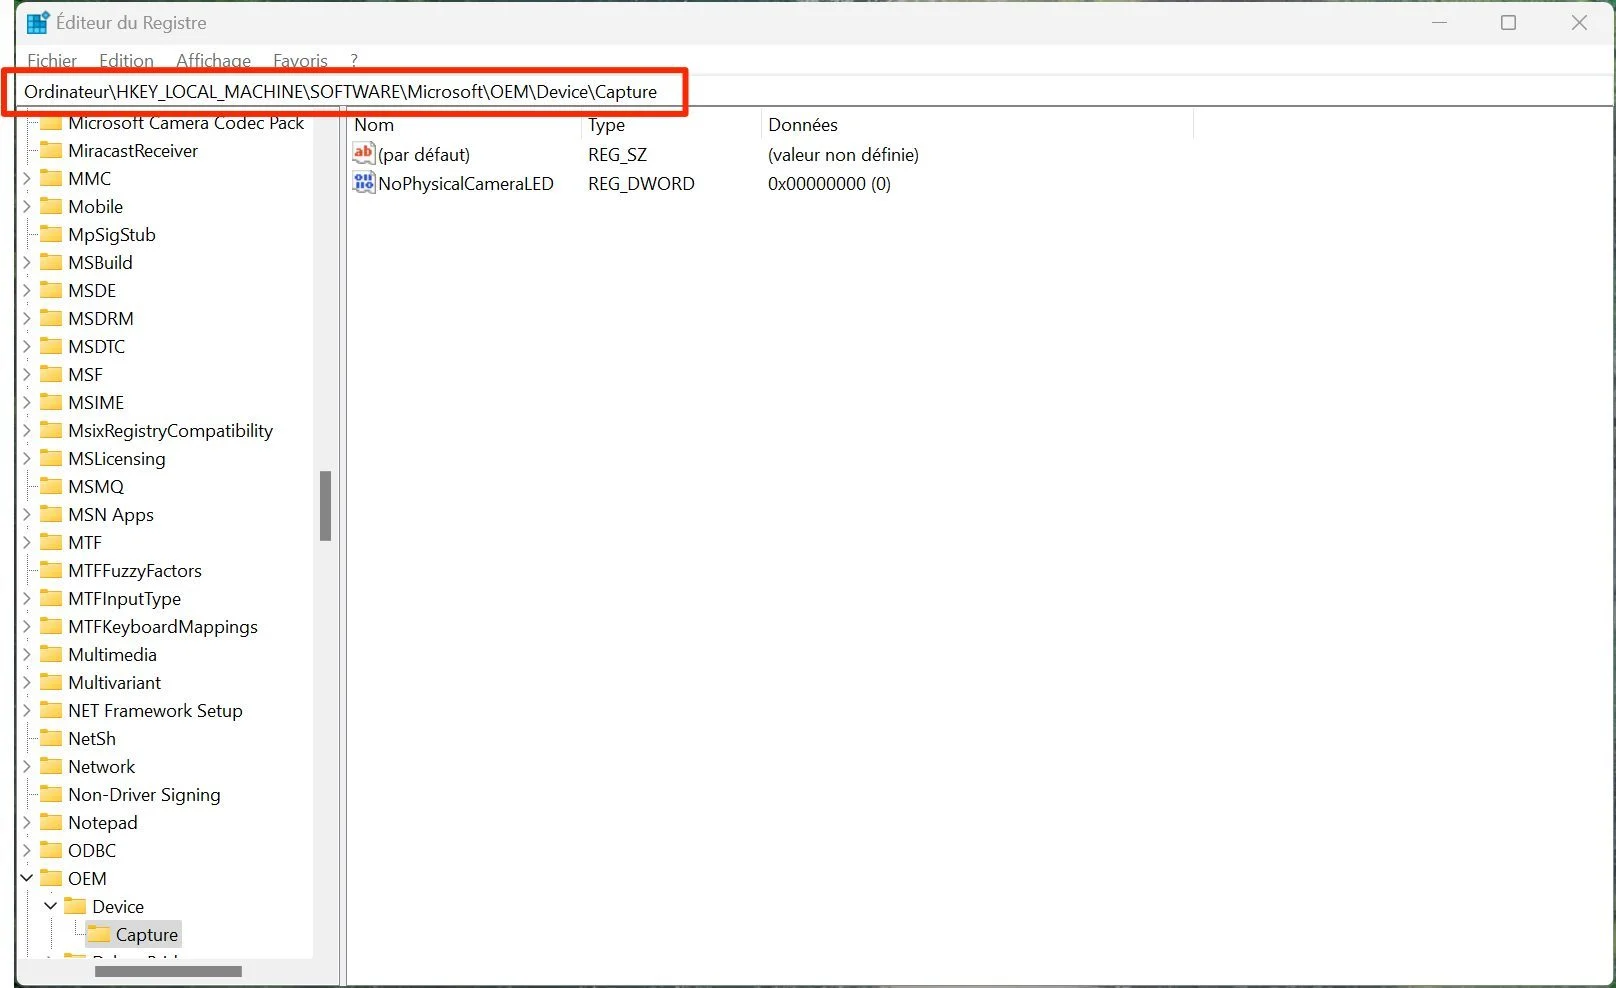The image size is (1616, 988).
Task: Select the NoPhysicalCameraLED value name
Action: tap(466, 183)
